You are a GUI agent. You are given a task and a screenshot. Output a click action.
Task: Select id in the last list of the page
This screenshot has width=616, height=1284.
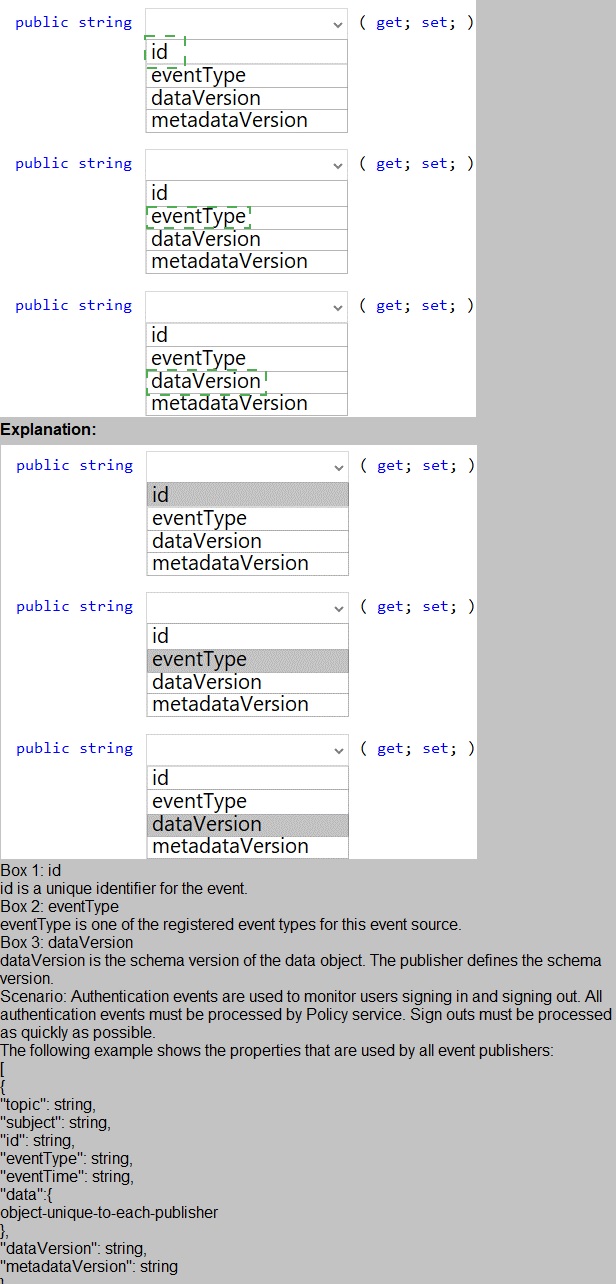161,778
